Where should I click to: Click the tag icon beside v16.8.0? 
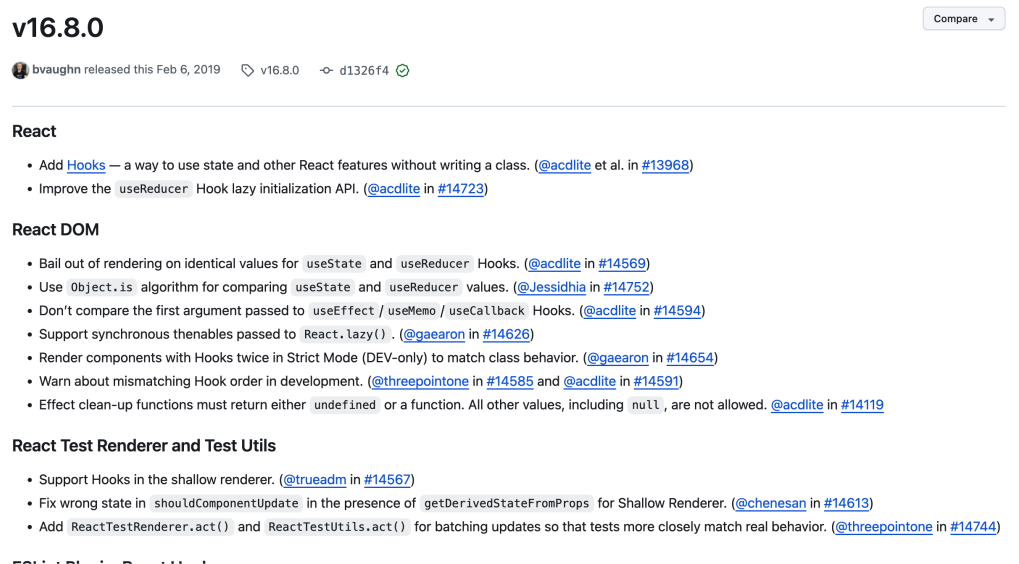(x=248, y=70)
